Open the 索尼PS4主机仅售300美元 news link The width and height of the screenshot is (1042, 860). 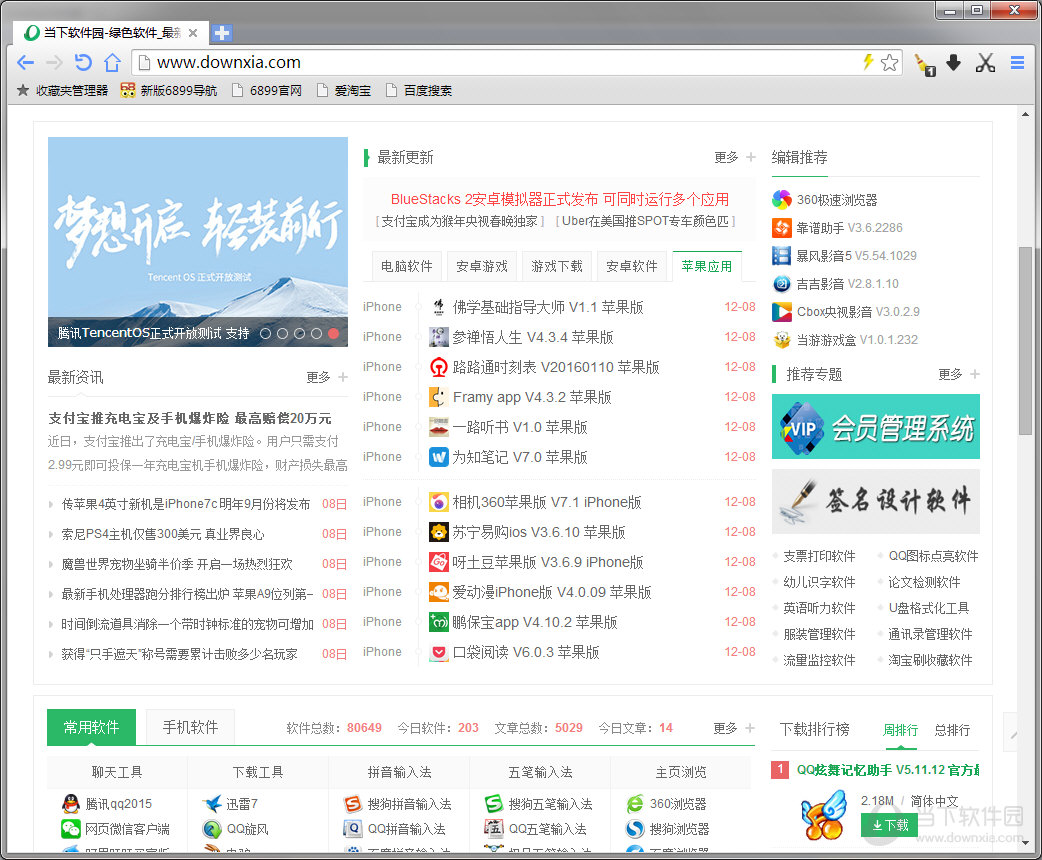[x=163, y=534]
